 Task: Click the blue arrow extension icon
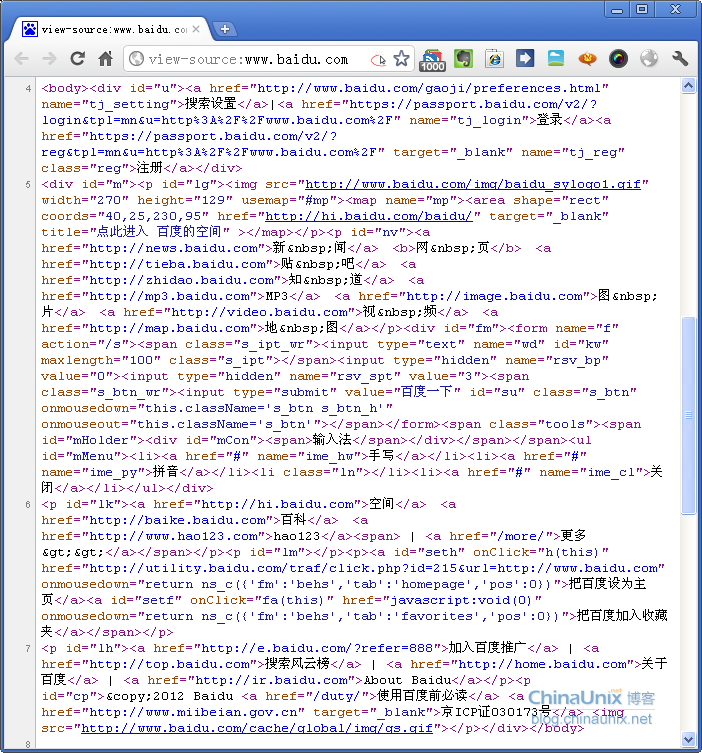tap(525, 59)
